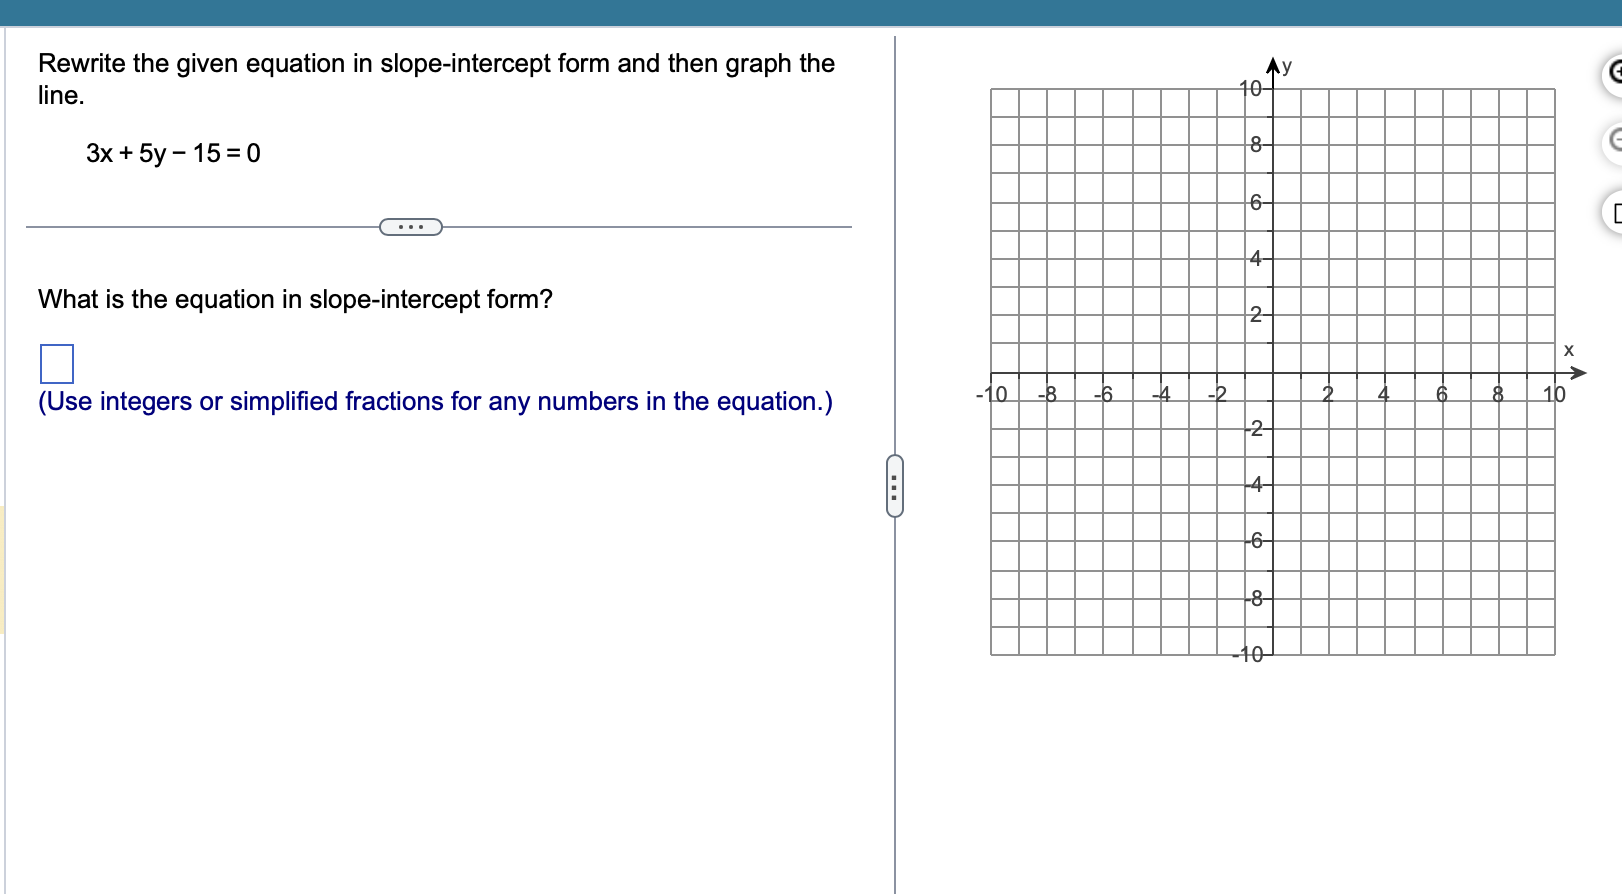Expand the graph using the square icon
The image size is (1622, 894).
(1617, 210)
